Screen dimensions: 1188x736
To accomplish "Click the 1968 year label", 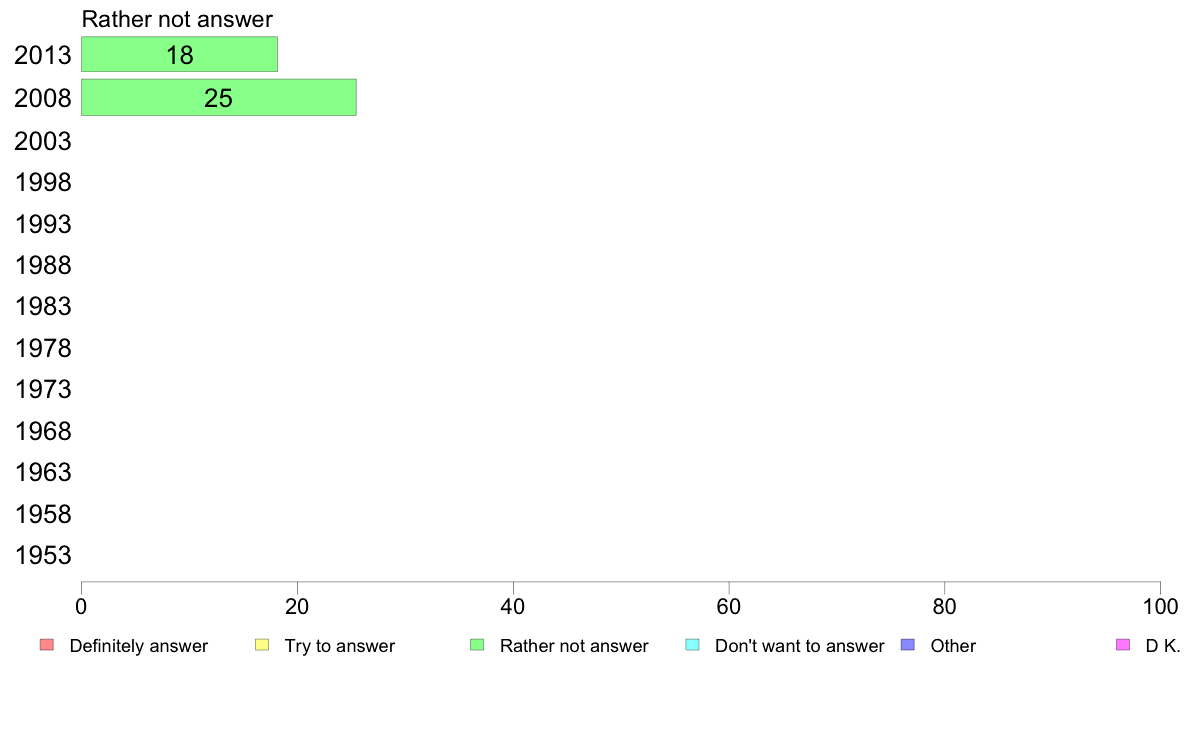I will [43, 431].
